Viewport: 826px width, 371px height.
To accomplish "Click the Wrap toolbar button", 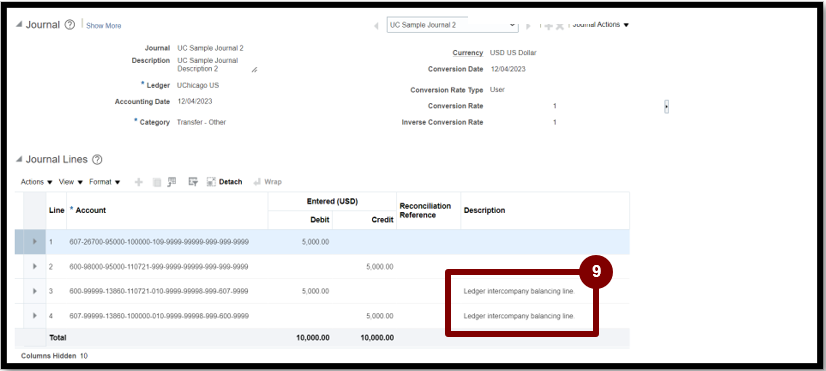I will (268, 182).
